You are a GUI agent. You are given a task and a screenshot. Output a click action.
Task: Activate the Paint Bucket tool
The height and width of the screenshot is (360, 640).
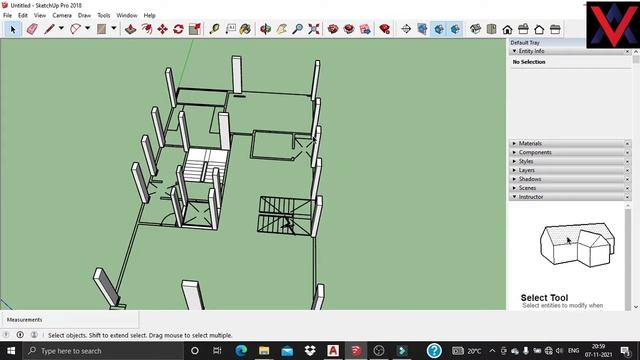[x=245, y=29]
